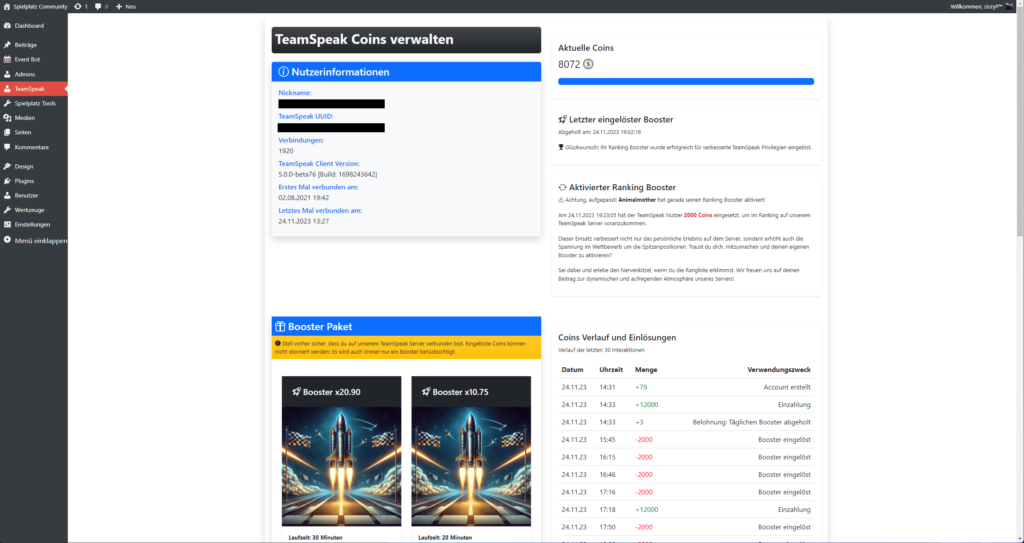
Task: Click the Verwendungszweck column header
Action: [779, 370]
